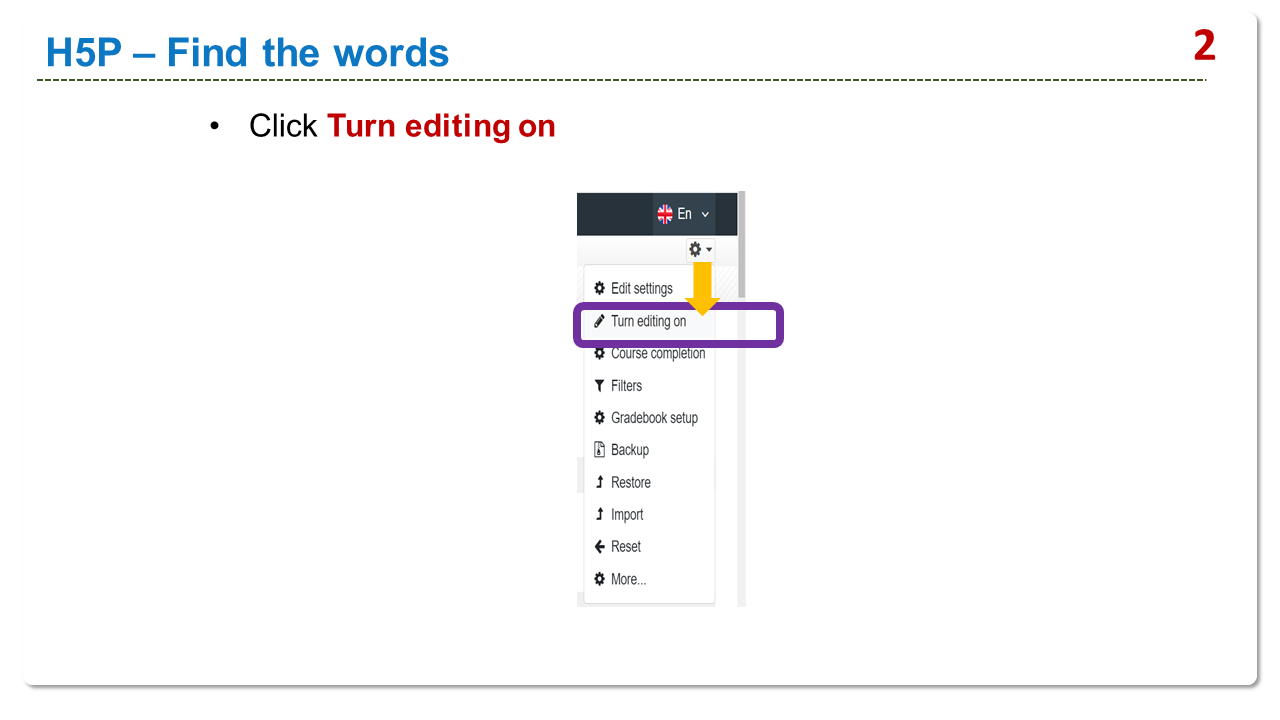The width and height of the screenshot is (1280, 720).
Task: Click the left arrow icon beside Reset
Action: coord(599,547)
